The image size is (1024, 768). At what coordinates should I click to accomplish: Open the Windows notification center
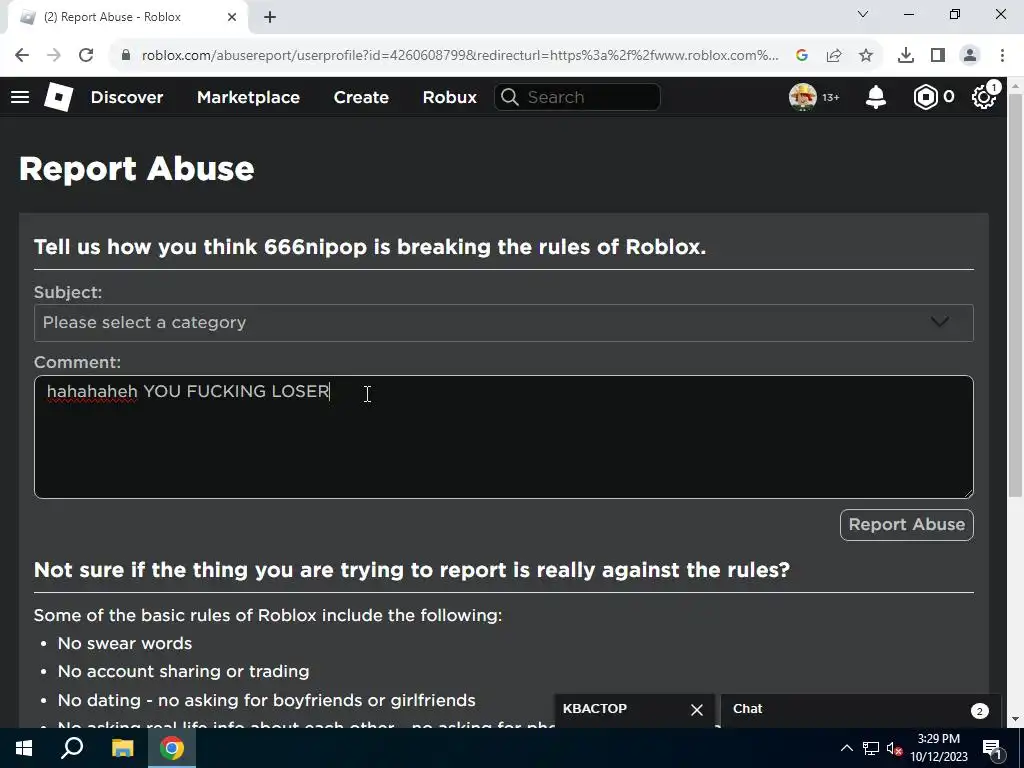point(992,748)
